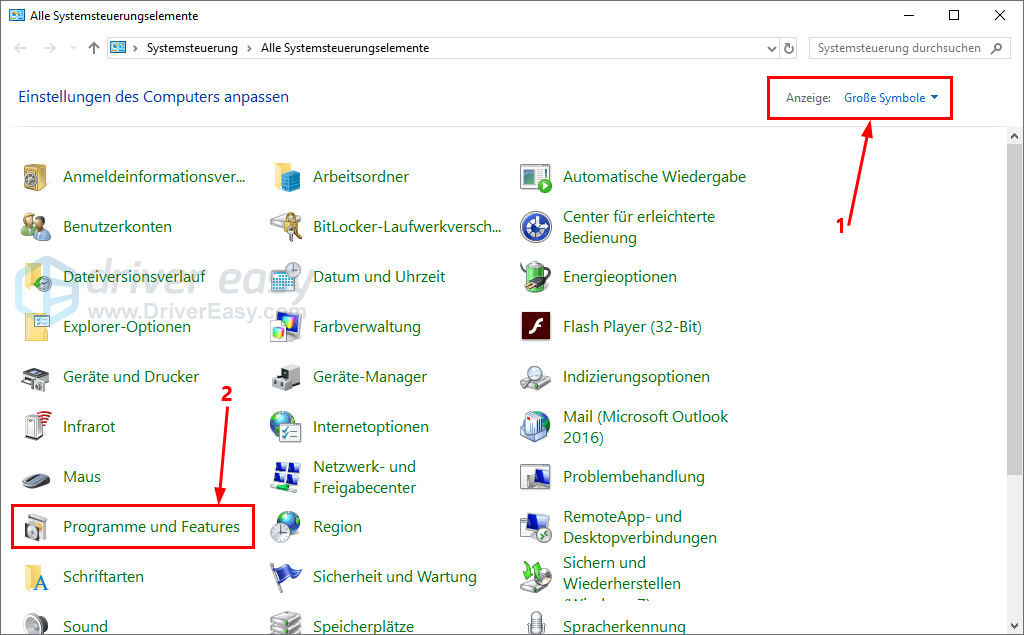Click the Geräte-Manager icon

(286, 377)
